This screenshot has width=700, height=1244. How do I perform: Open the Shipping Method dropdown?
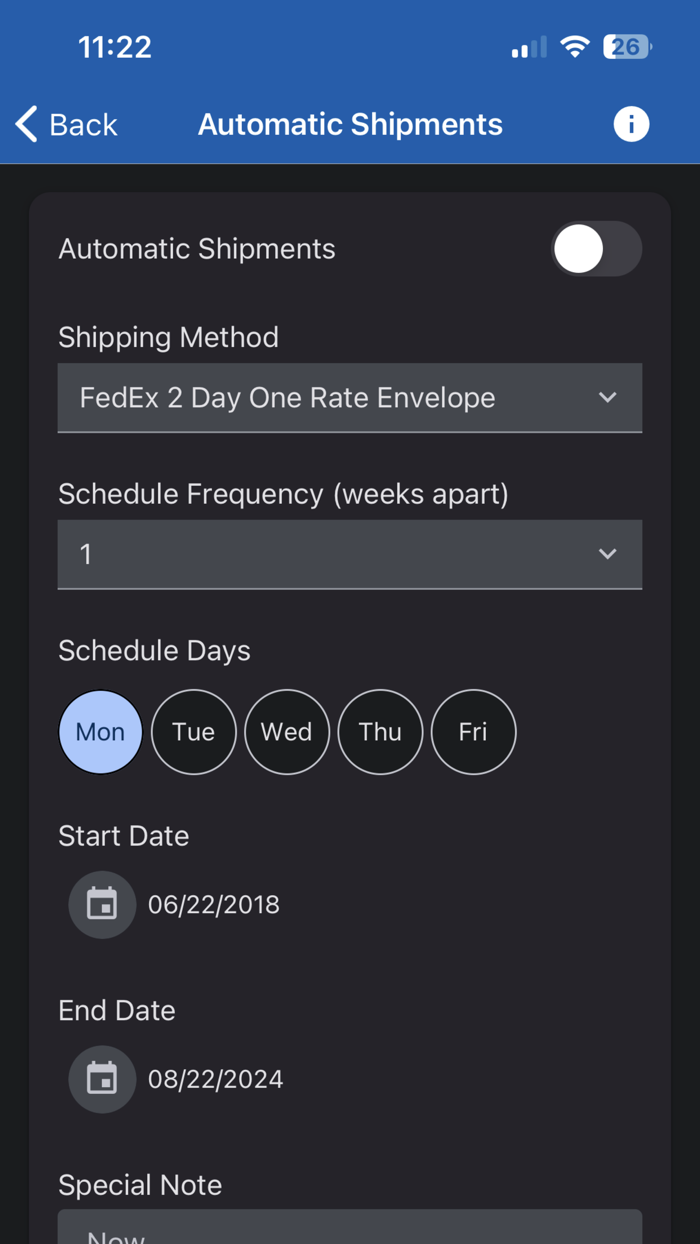(350, 397)
